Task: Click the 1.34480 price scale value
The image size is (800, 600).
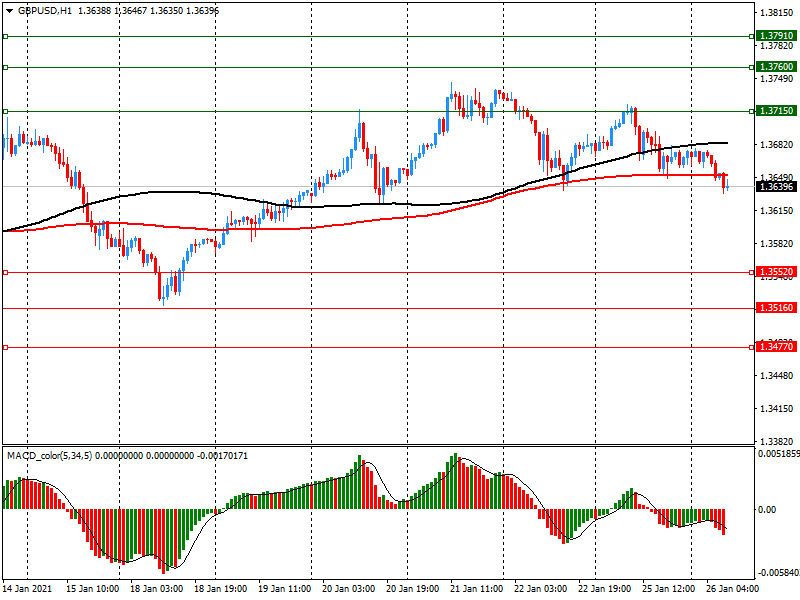Action: [x=777, y=376]
